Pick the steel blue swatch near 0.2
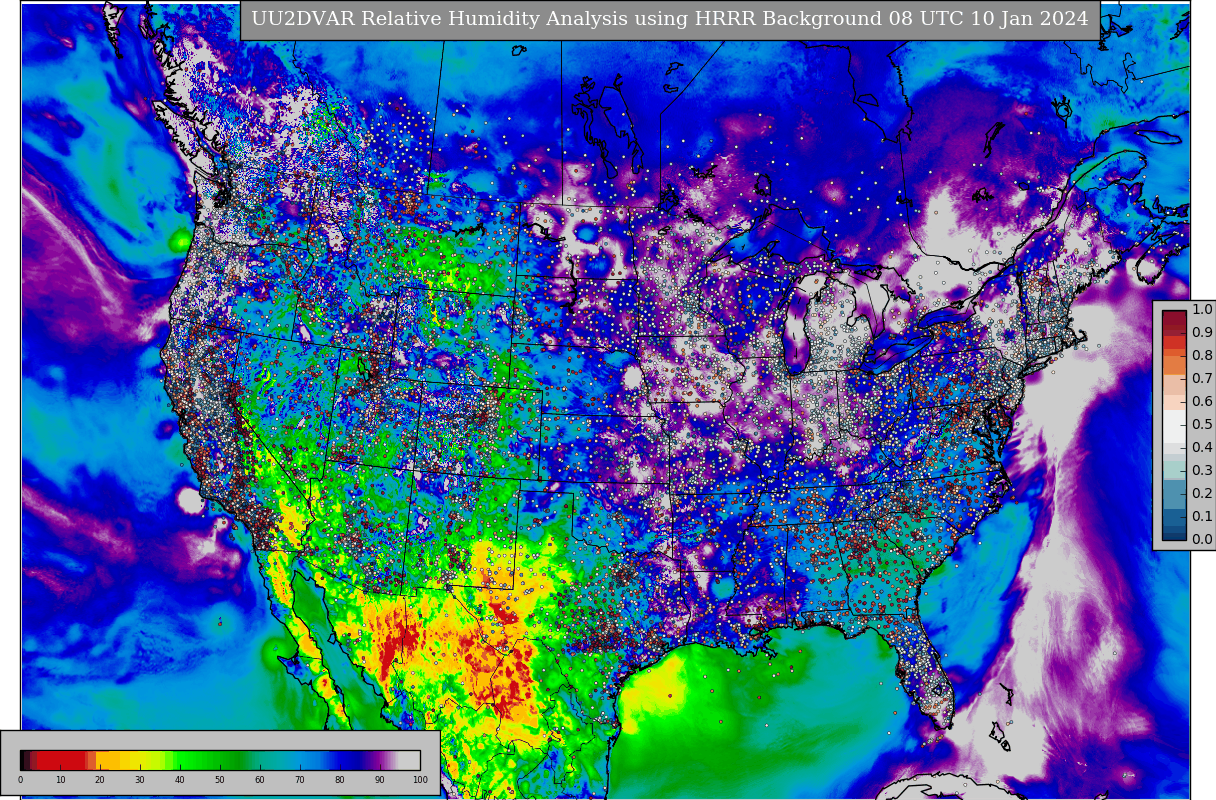Screen dimensions: 1216x800 (x=1174, y=494)
